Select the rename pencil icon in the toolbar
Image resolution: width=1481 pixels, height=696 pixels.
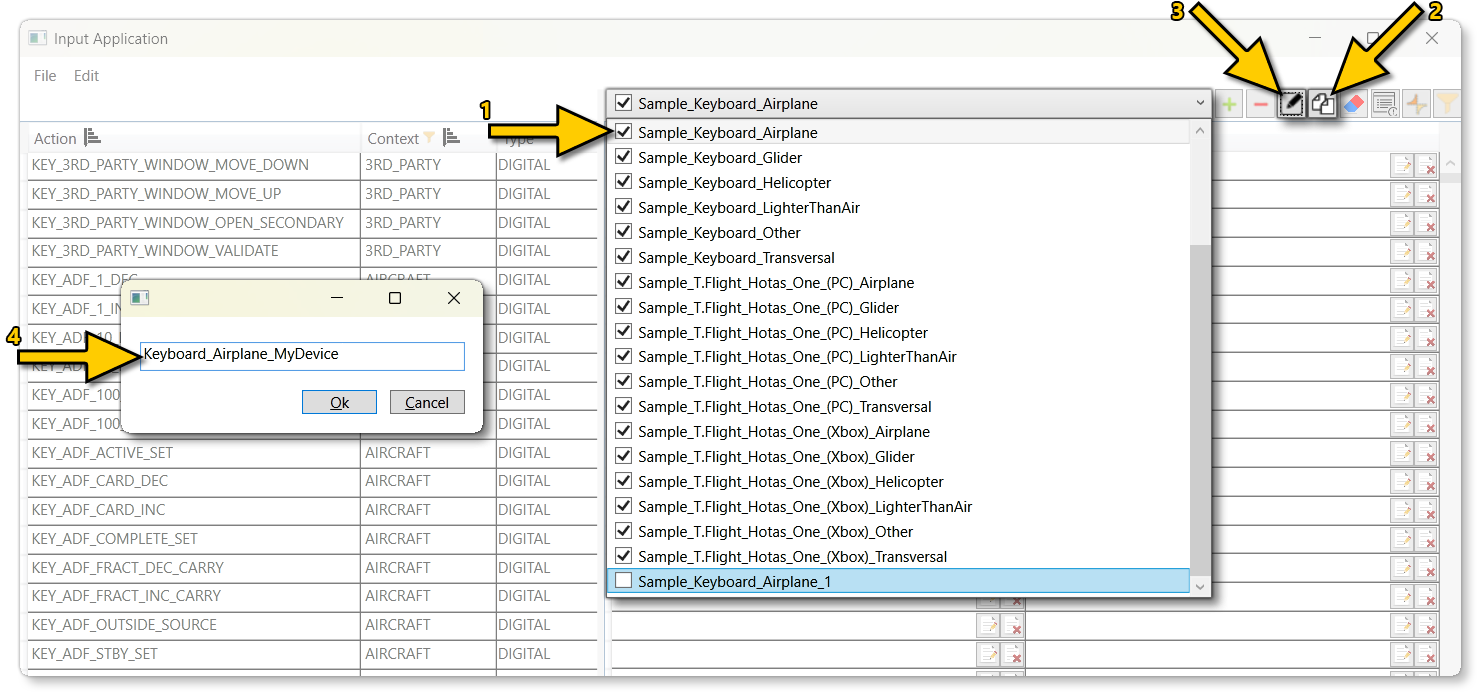click(x=1291, y=102)
